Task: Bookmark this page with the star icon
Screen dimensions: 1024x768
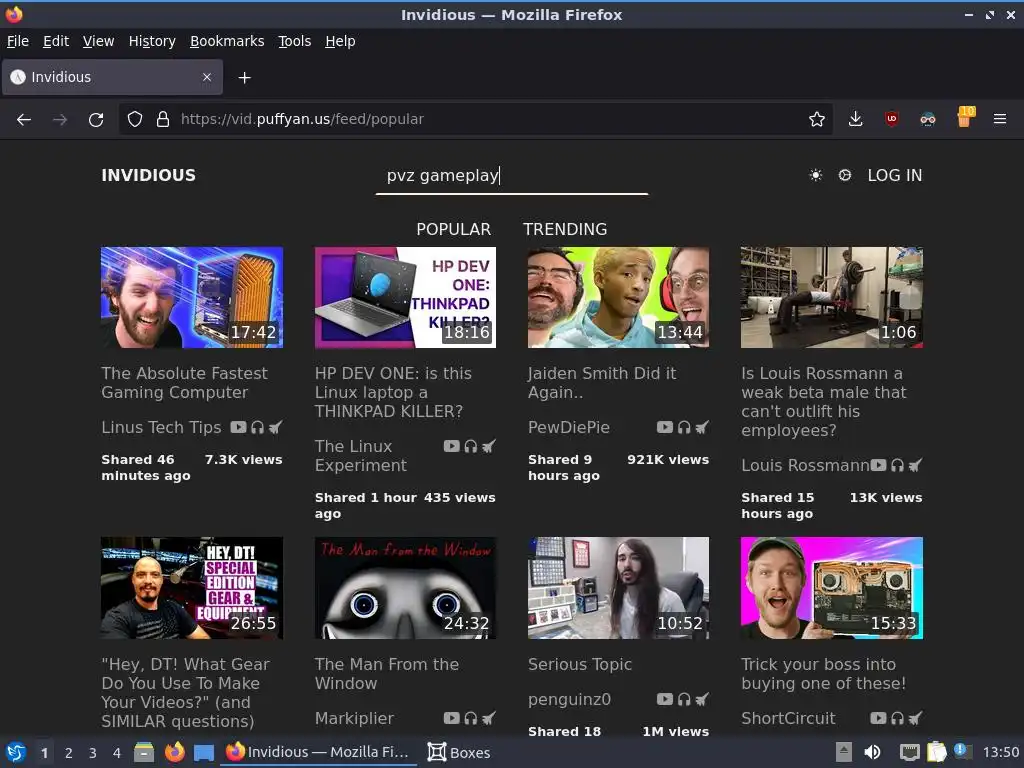Action: pyautogui.click(x=816, y=120)
